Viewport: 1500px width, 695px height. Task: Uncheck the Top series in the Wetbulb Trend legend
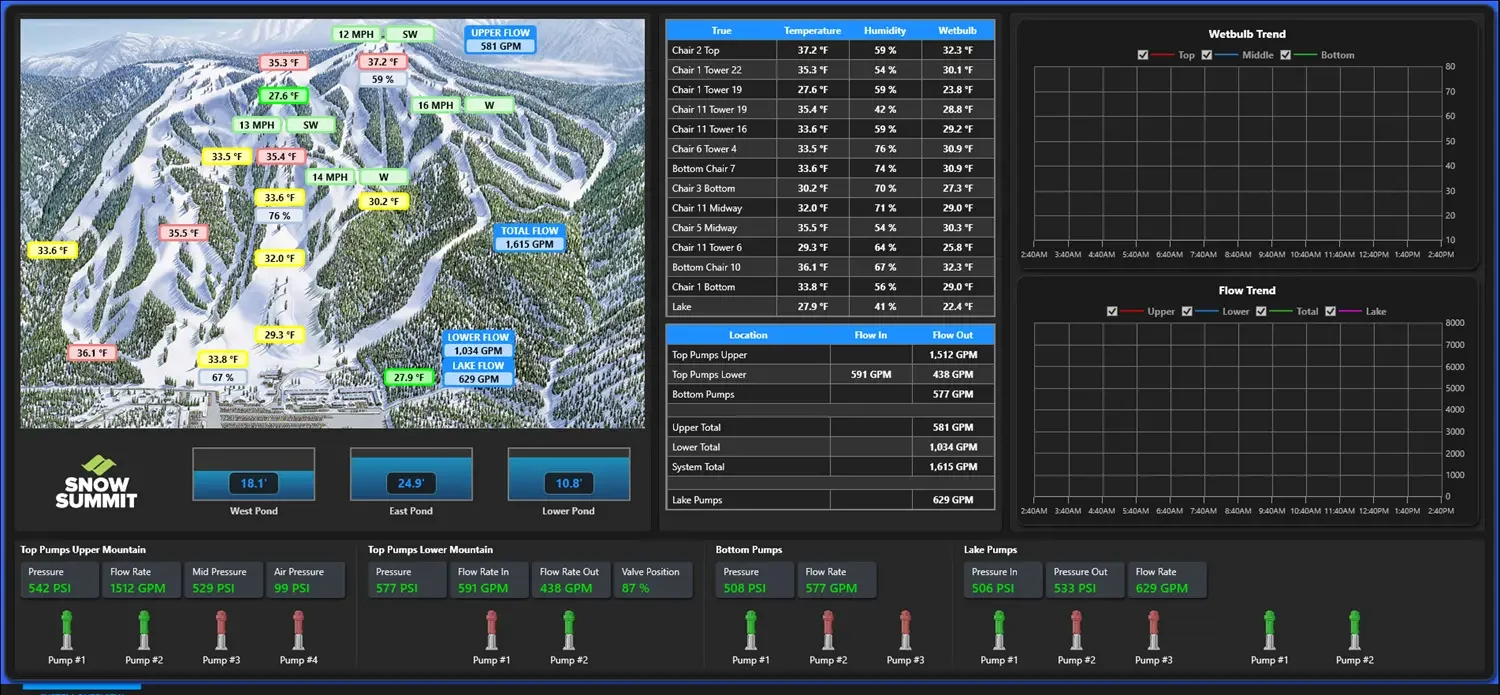(x=1143, y=55)
